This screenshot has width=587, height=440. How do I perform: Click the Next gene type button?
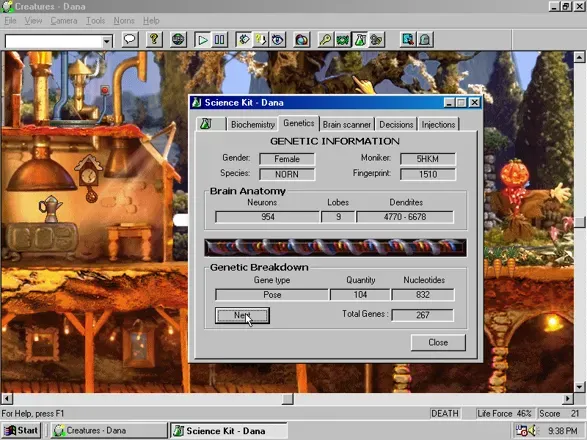click(x=242, y=315)
